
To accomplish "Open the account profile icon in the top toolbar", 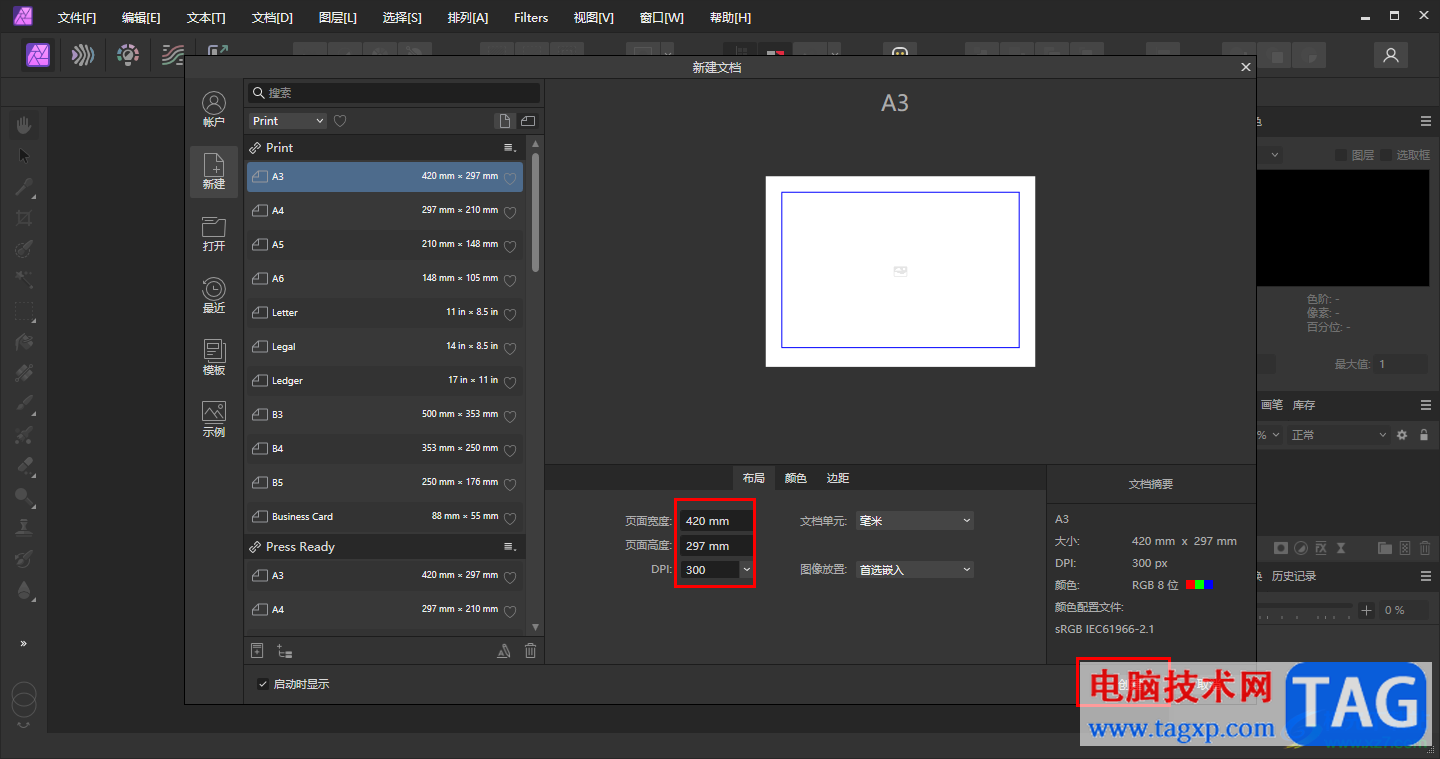I will click(1390, 56).
